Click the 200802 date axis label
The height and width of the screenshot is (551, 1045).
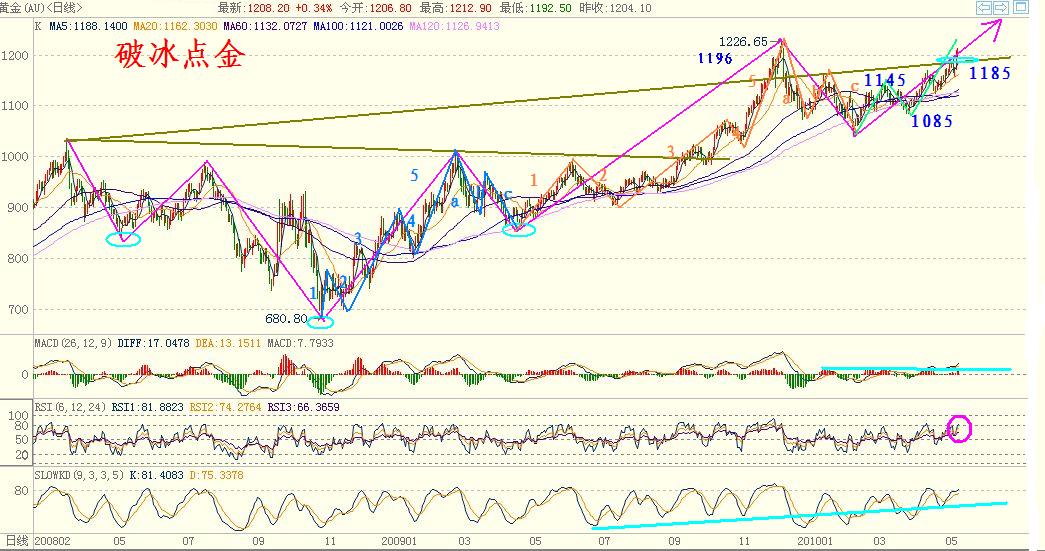[x=52, y=541]
